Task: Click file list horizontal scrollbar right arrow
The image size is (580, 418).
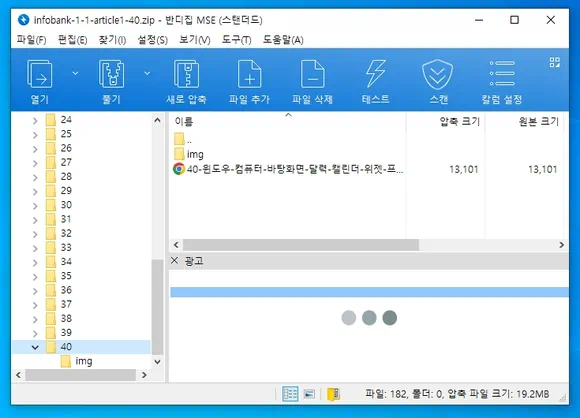Action: [562, 245]
